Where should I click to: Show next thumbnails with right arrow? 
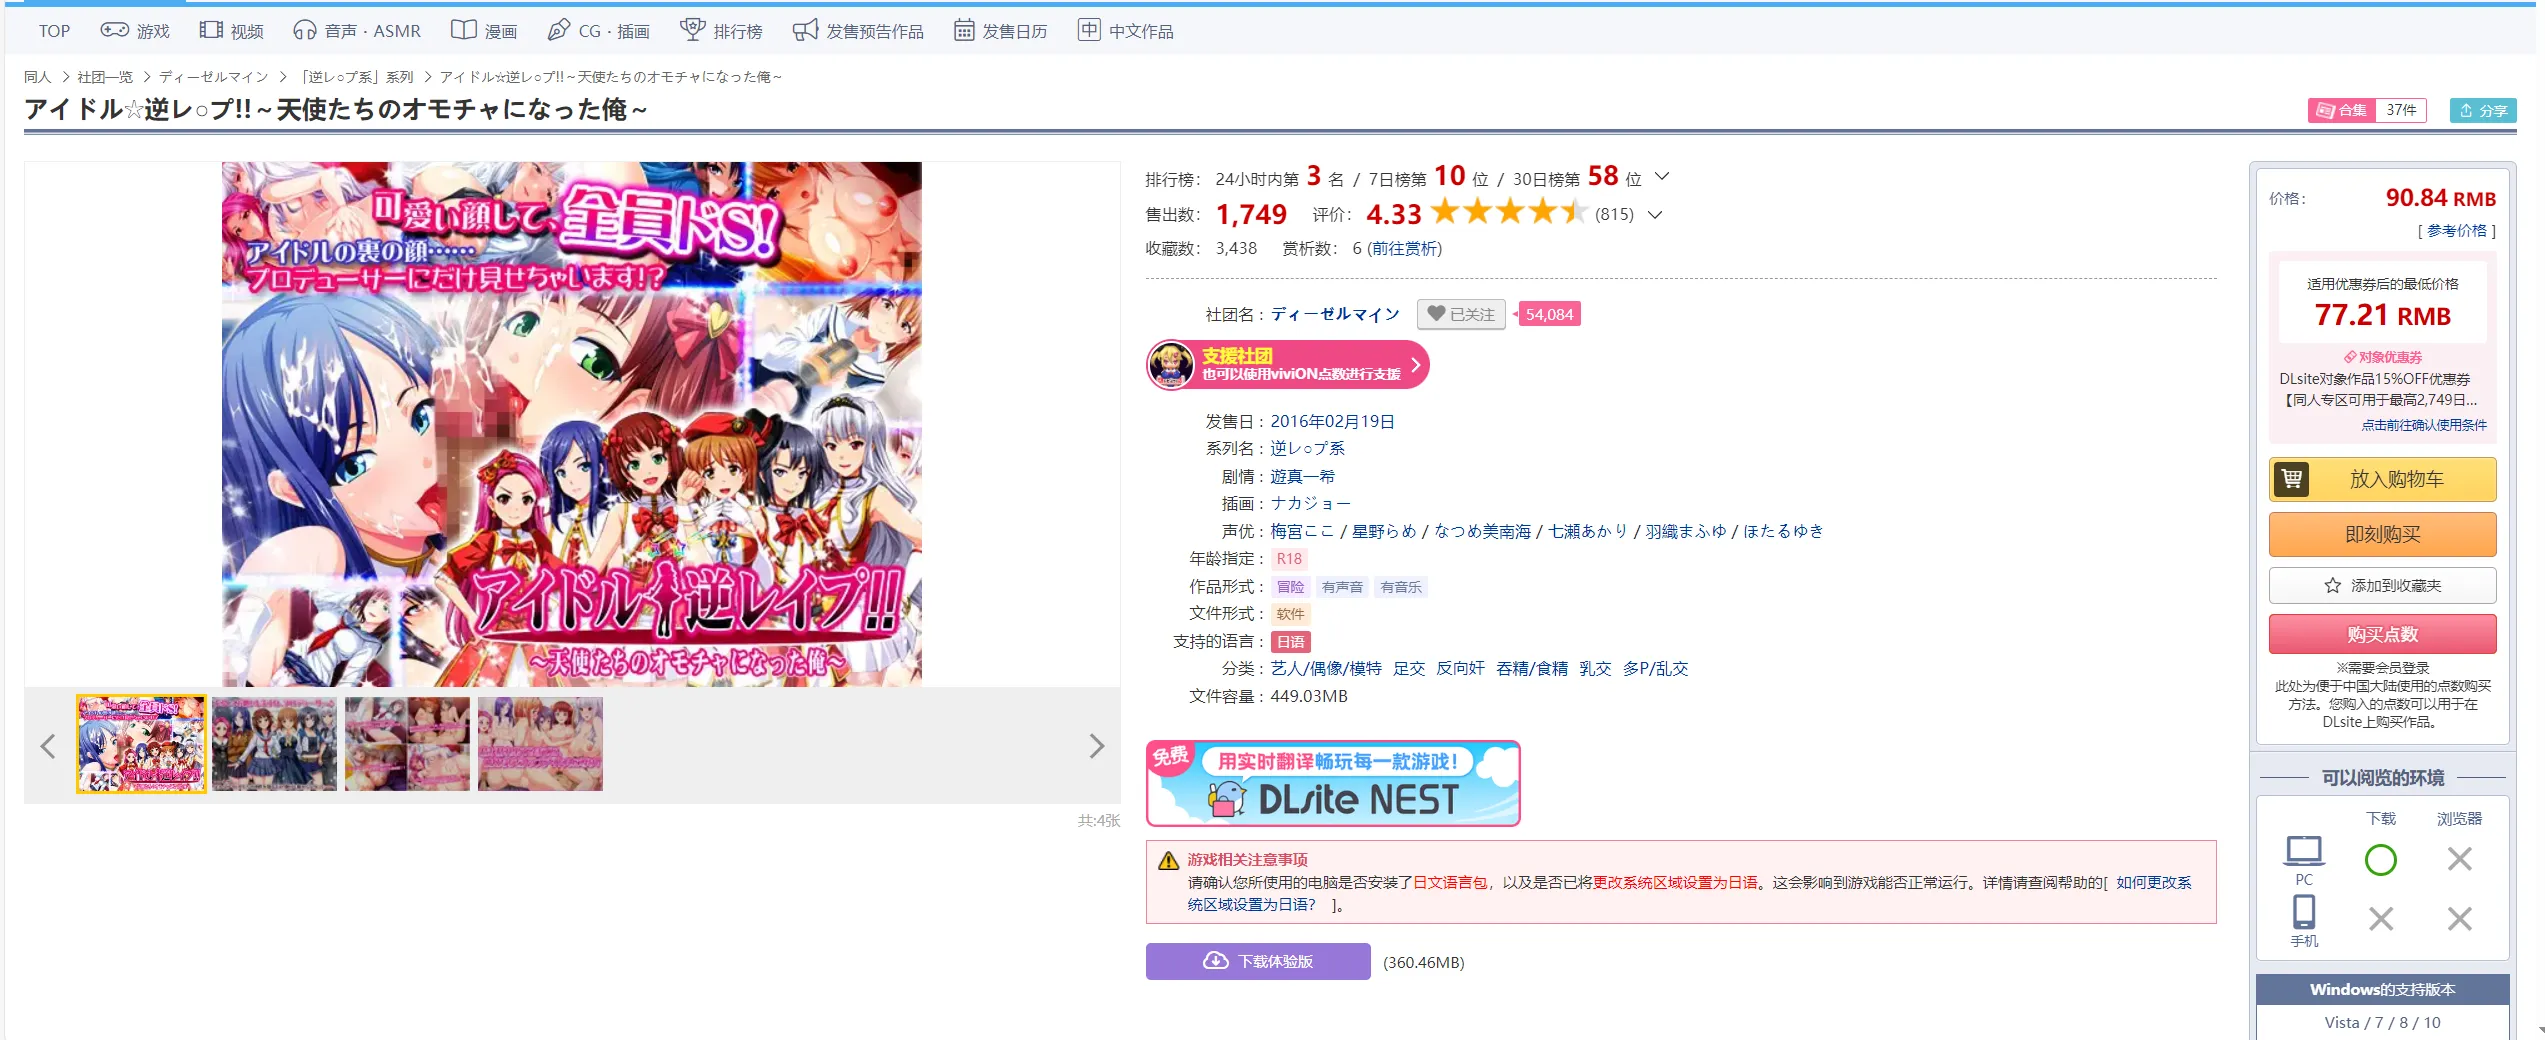click(x=1096, y=746)
